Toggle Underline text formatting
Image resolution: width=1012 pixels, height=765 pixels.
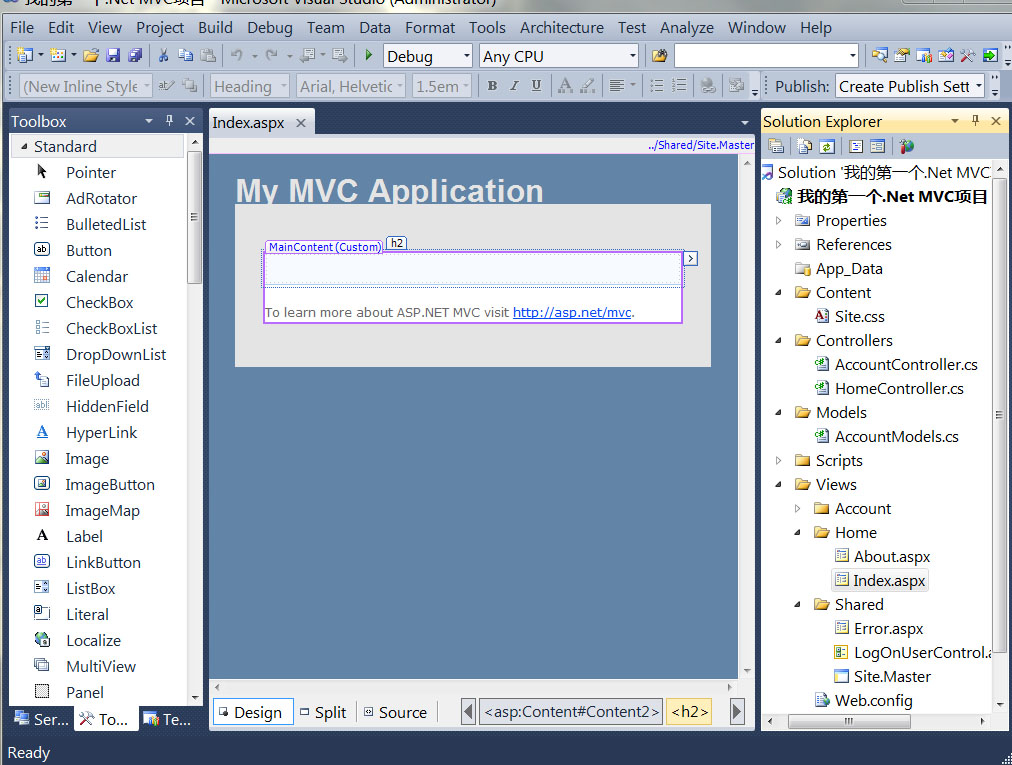(x=537, y=86)
